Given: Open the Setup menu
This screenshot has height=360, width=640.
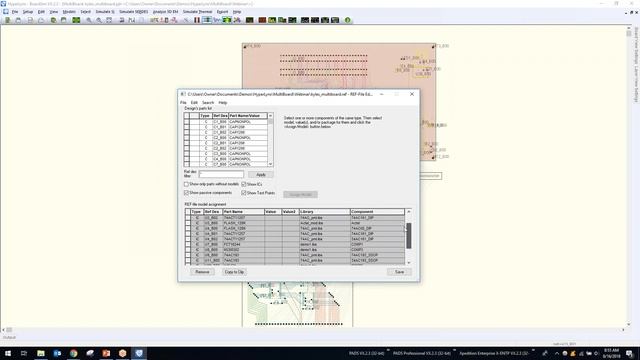Looking at the screenshot, I should pos(28,12).
